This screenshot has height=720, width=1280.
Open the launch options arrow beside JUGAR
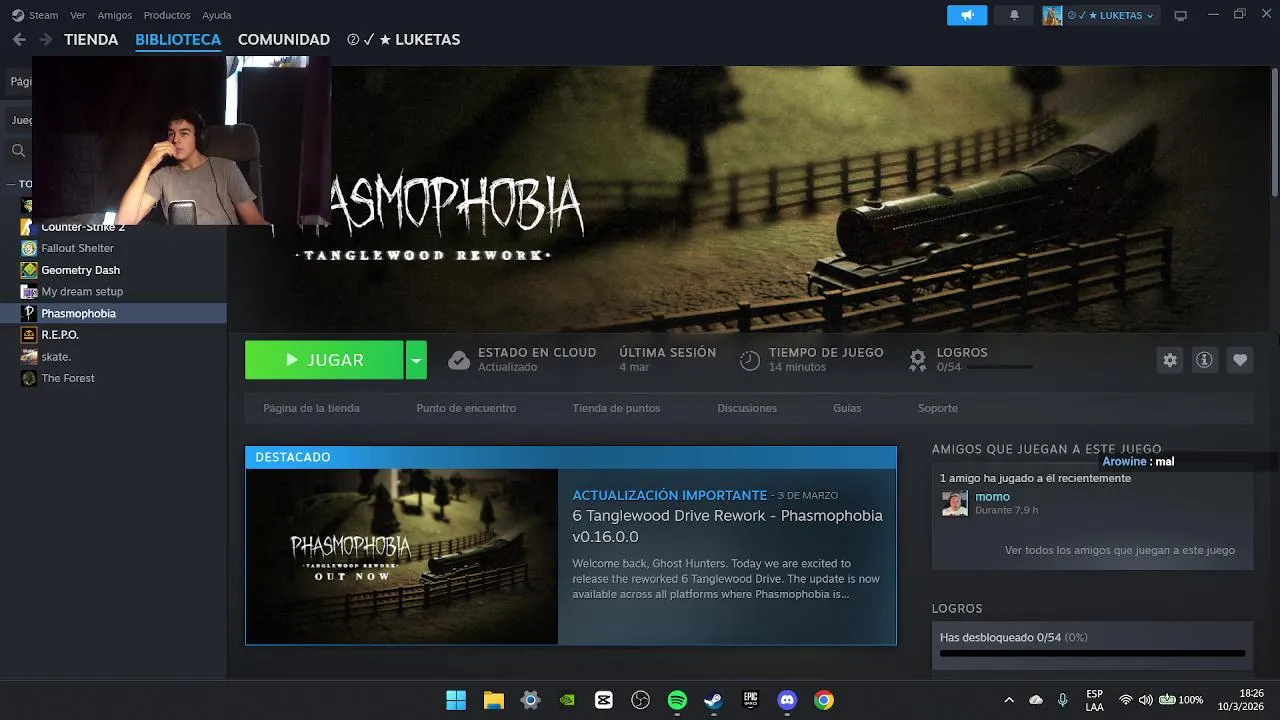point(416,360)
